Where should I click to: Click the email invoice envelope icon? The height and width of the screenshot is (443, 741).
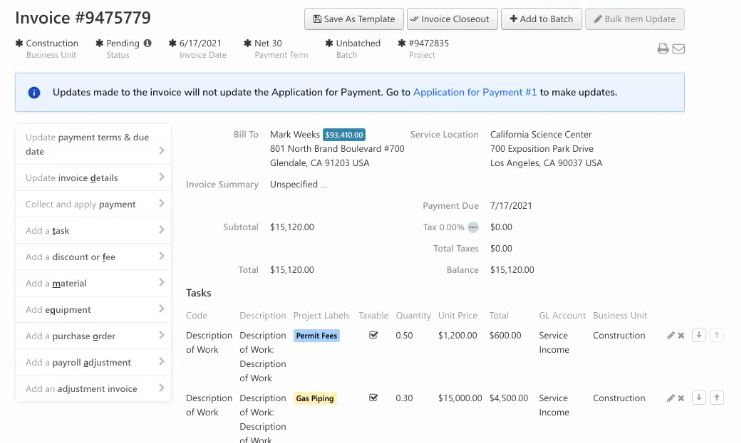(x=679, y=49)
